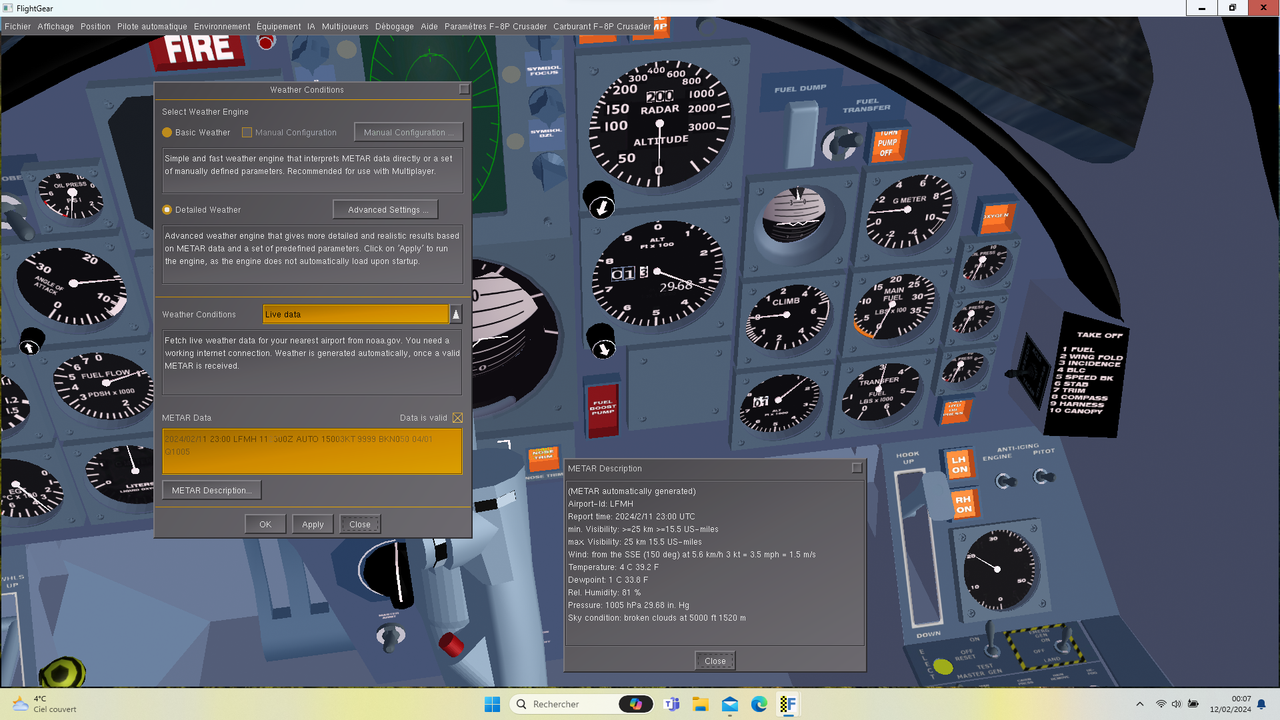
Task: Click the Live data combo field
Action: [x=355, y=314]
